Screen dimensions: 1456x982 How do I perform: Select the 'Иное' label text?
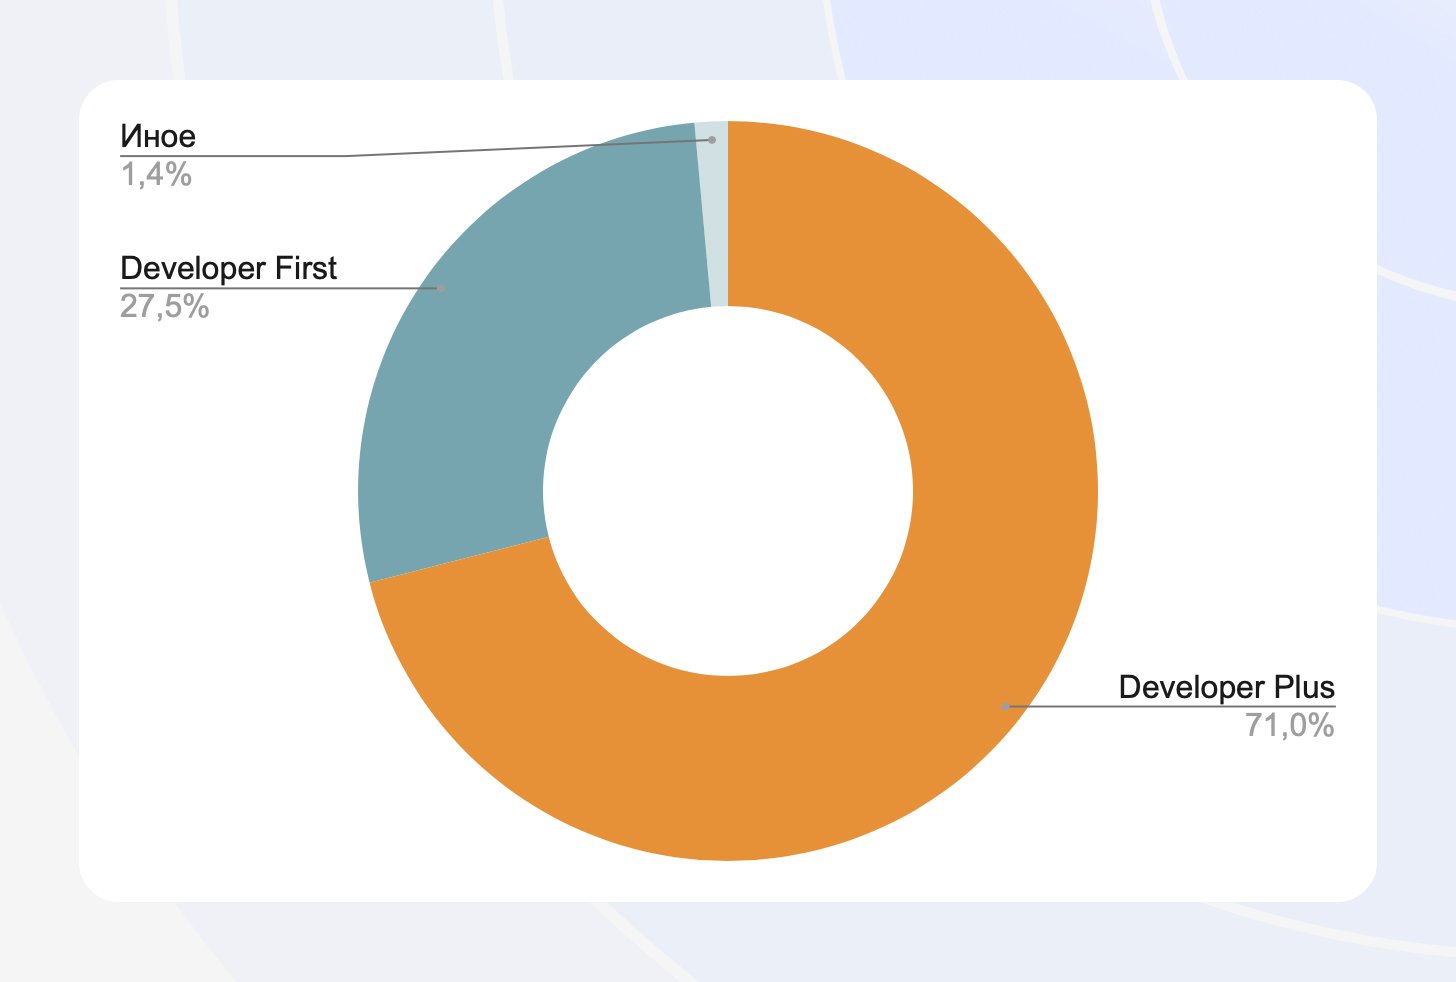click(158, 136)
